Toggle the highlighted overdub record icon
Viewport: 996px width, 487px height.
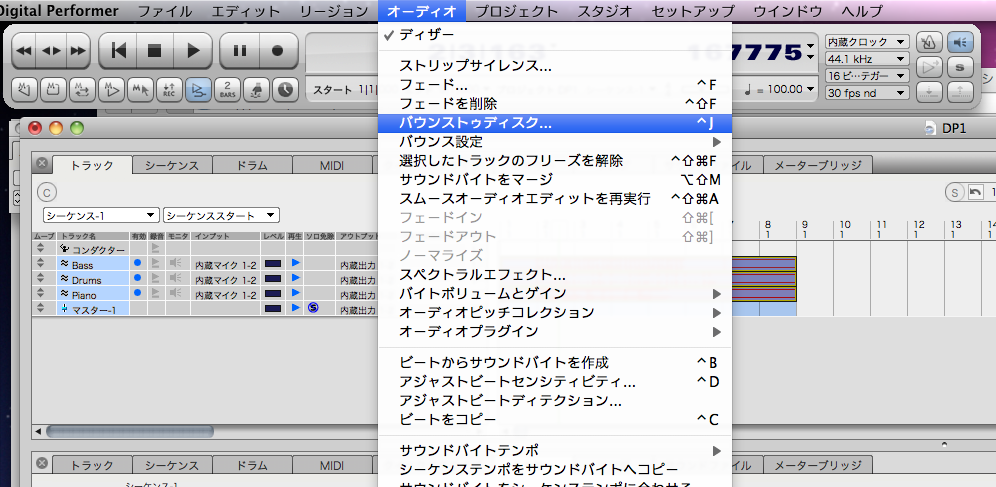198,90
